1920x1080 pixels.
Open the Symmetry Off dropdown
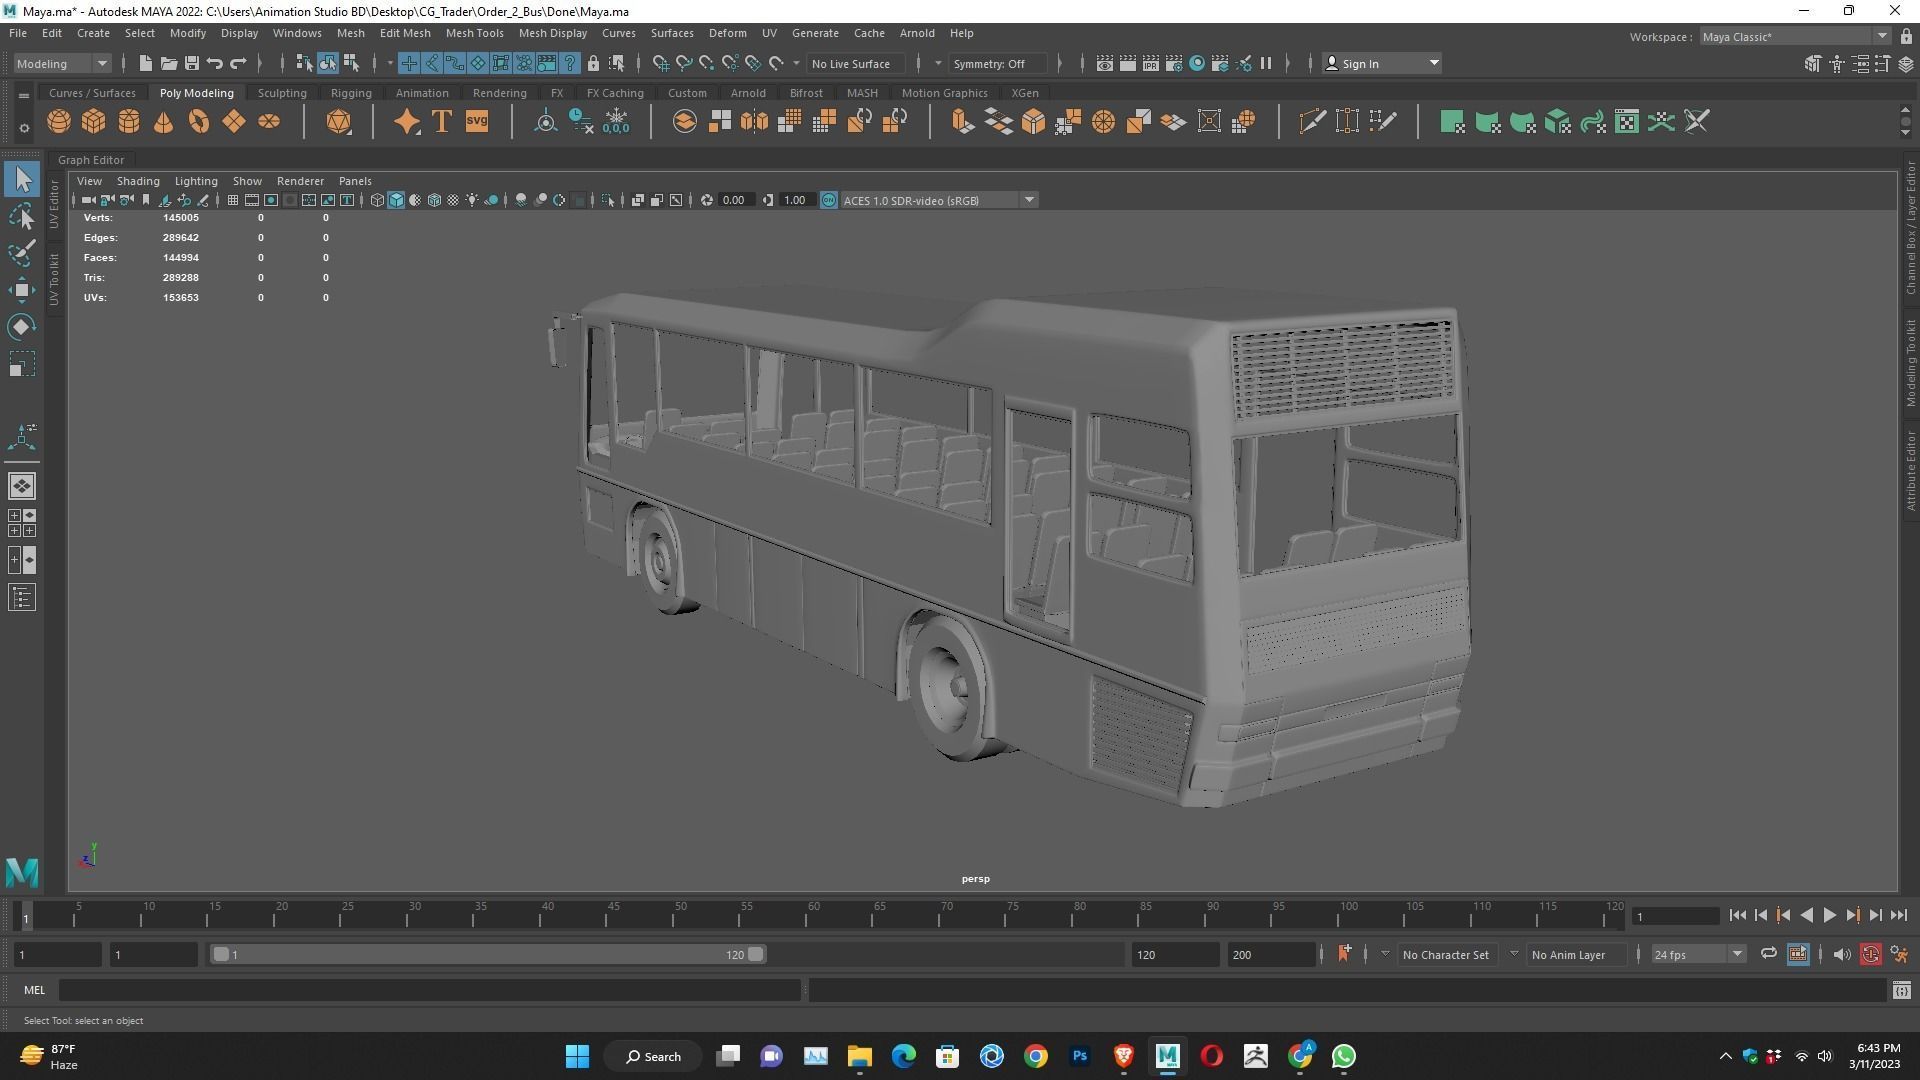point(997,63)
